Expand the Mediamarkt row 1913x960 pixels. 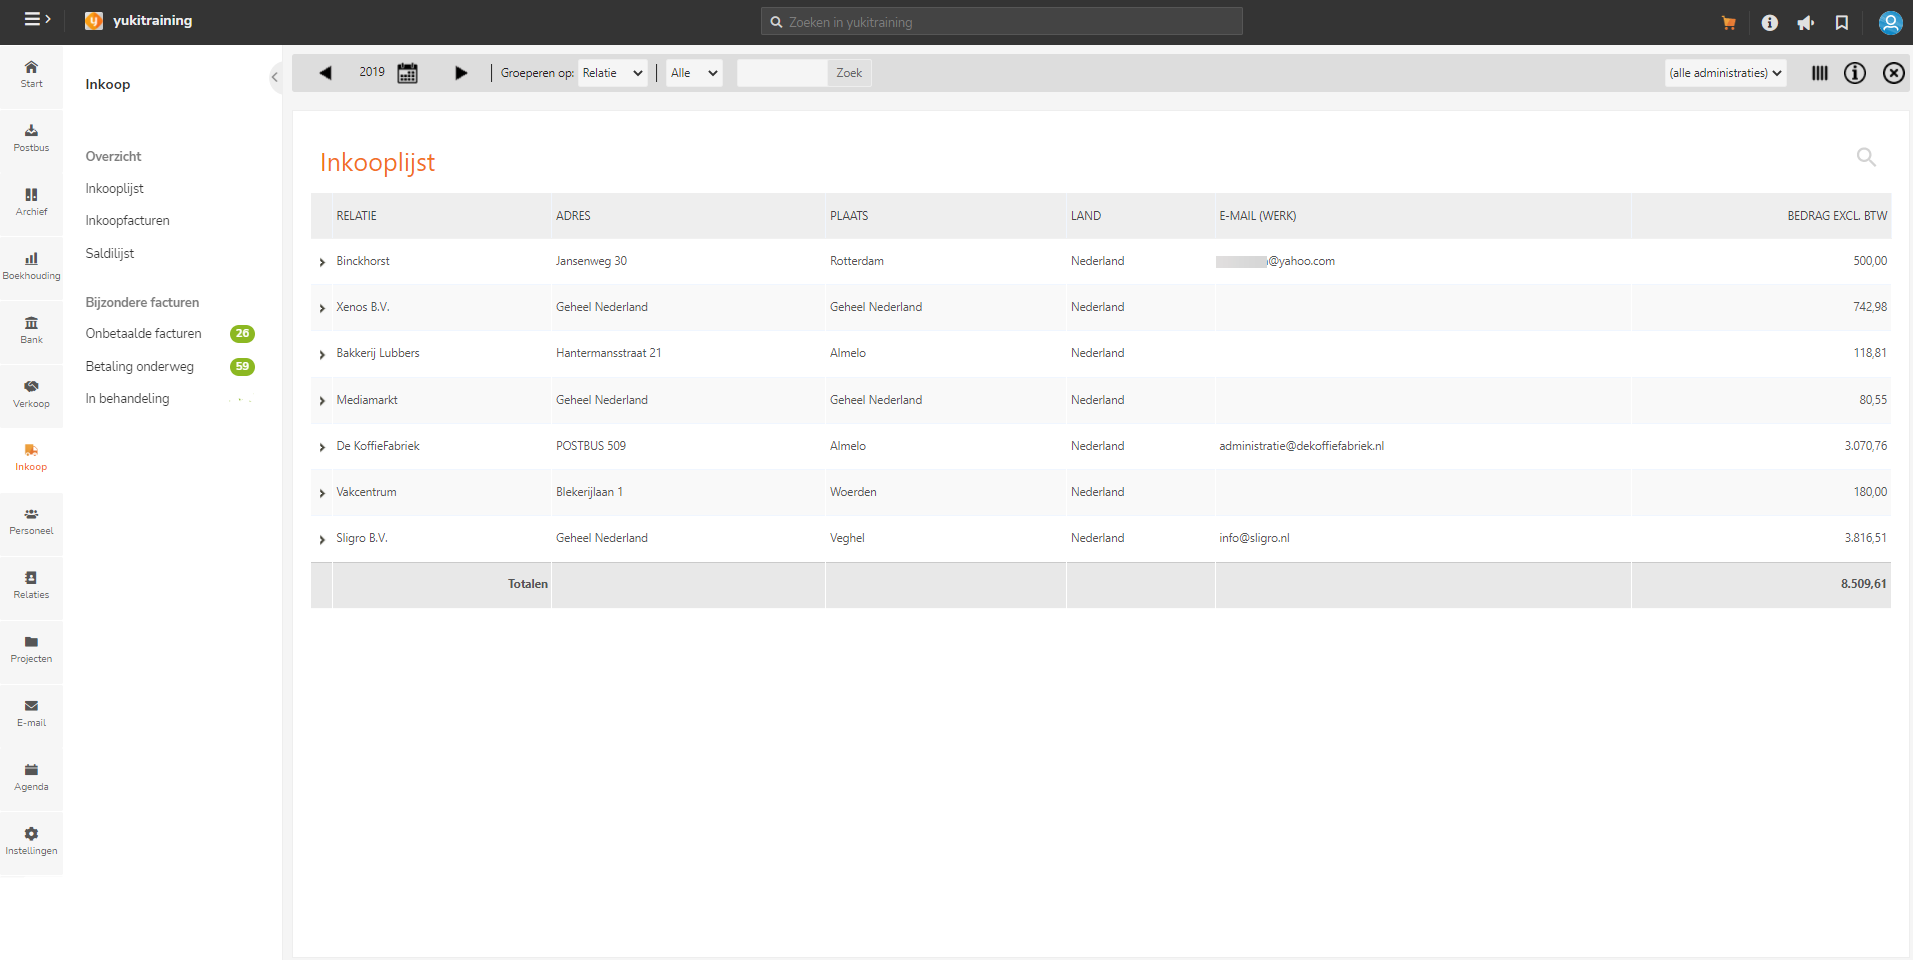pyautogui.click(x=322, y=401)
